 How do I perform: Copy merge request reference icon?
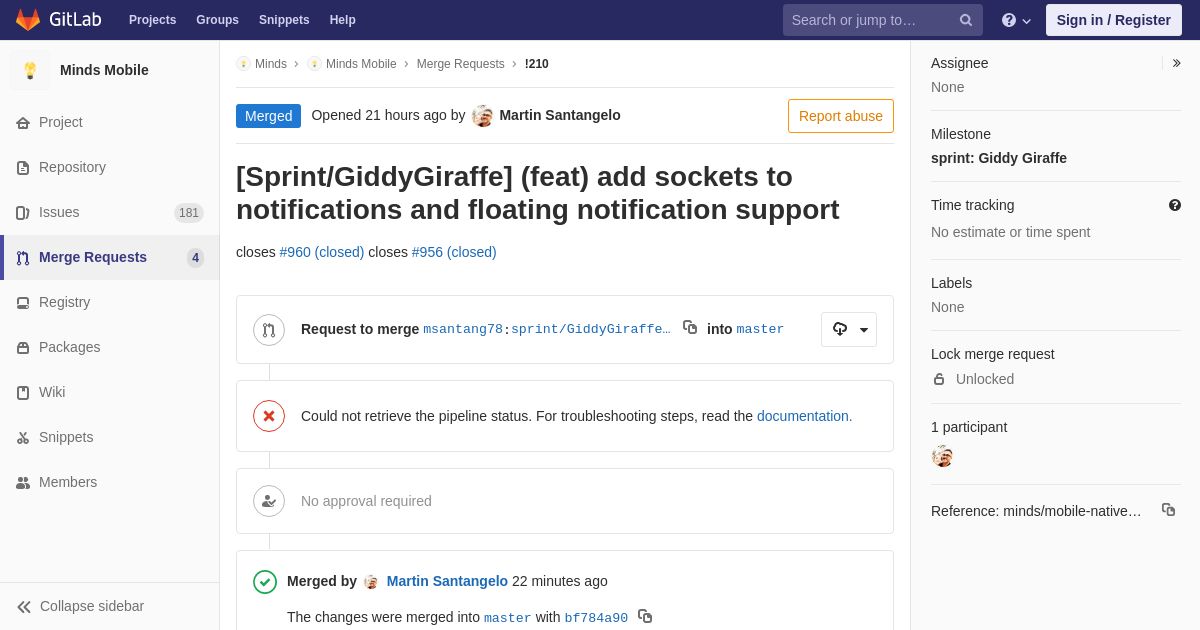pyautogui.click(x=1168, y=510)
